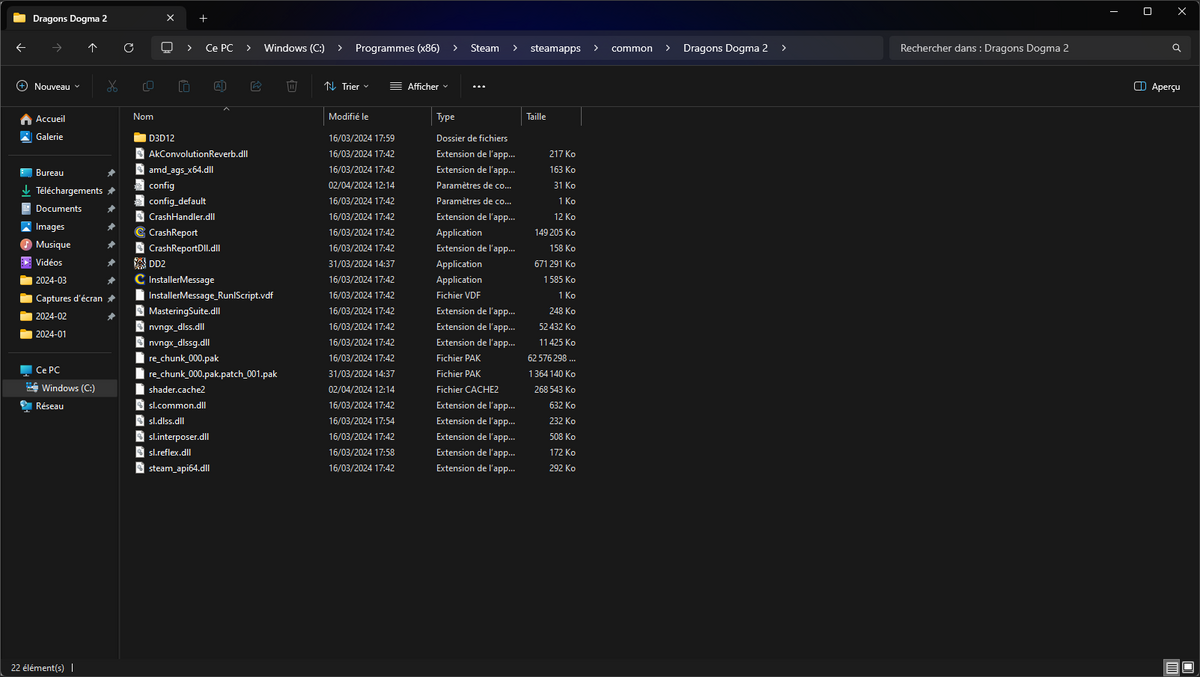Click the Cut scissors icon
Viewport: 1200px width, 677px height.
point(112,87)
